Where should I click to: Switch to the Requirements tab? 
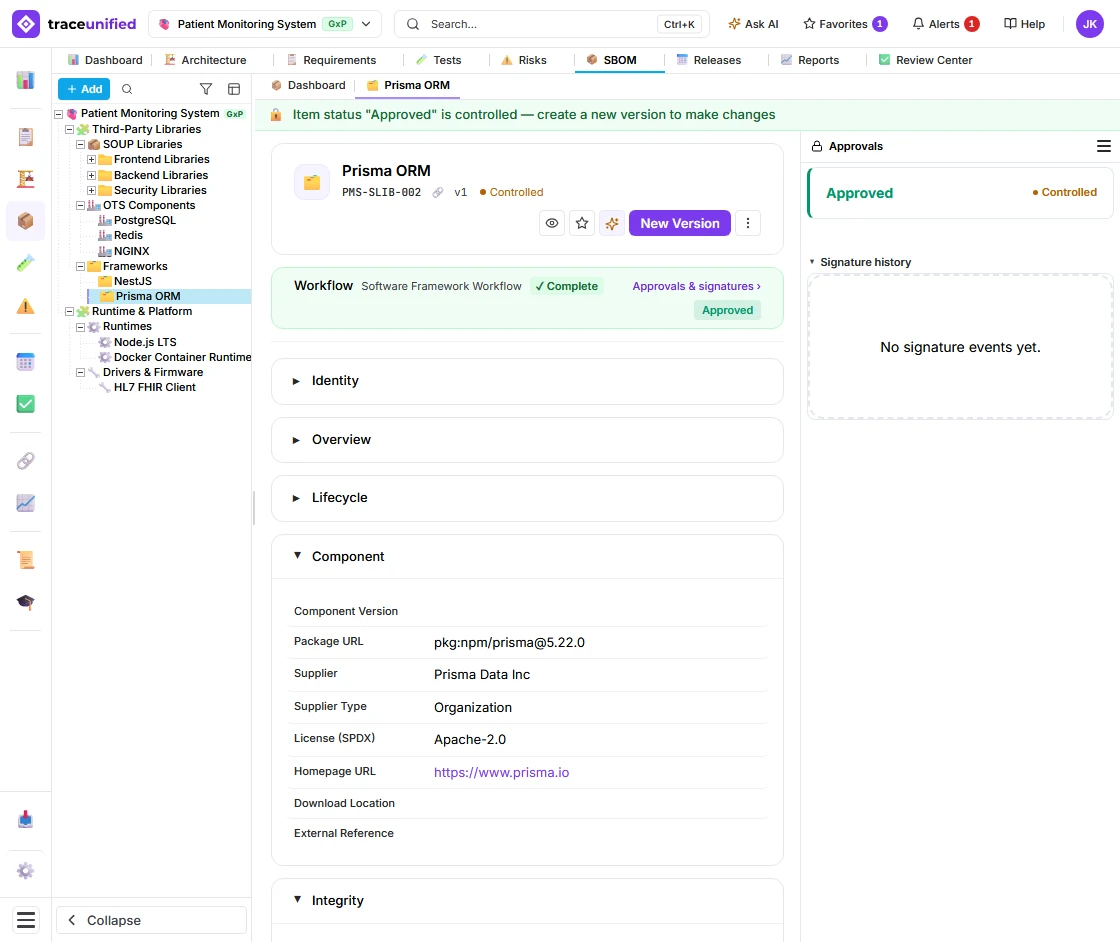coord(331,60)
